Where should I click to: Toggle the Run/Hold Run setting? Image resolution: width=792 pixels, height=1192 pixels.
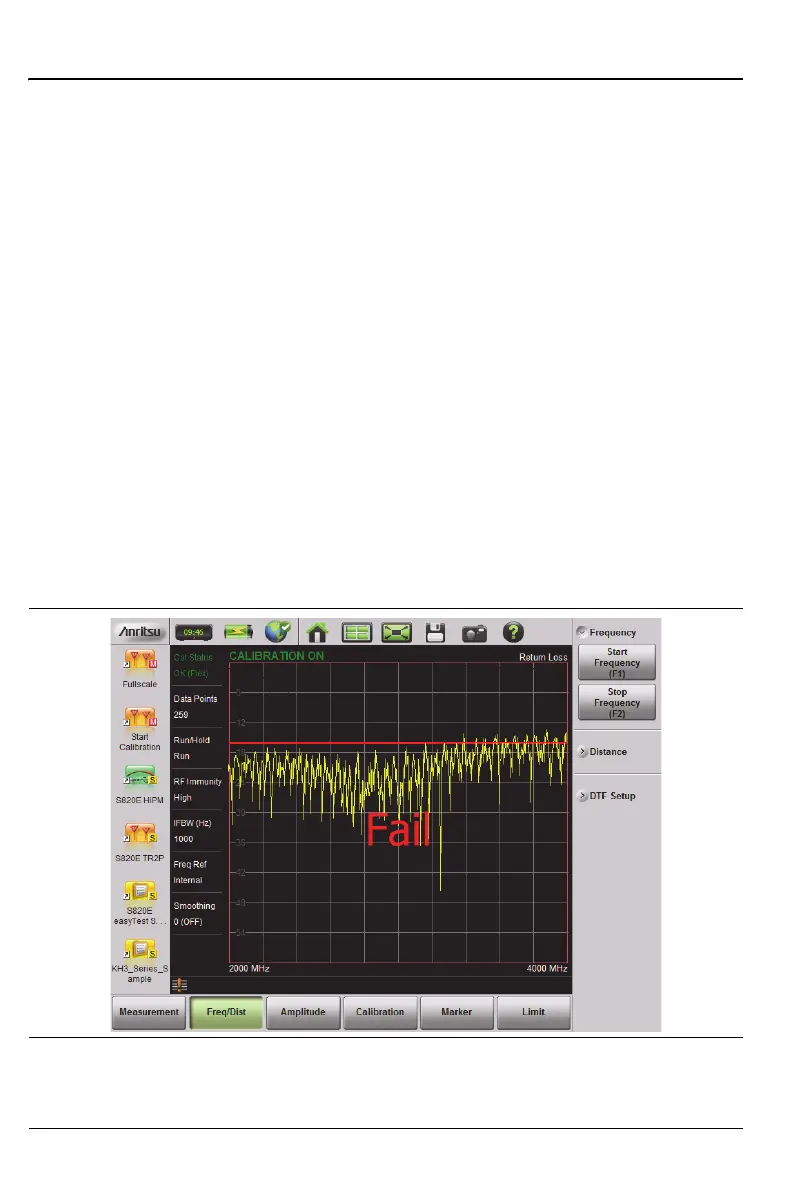196,748
